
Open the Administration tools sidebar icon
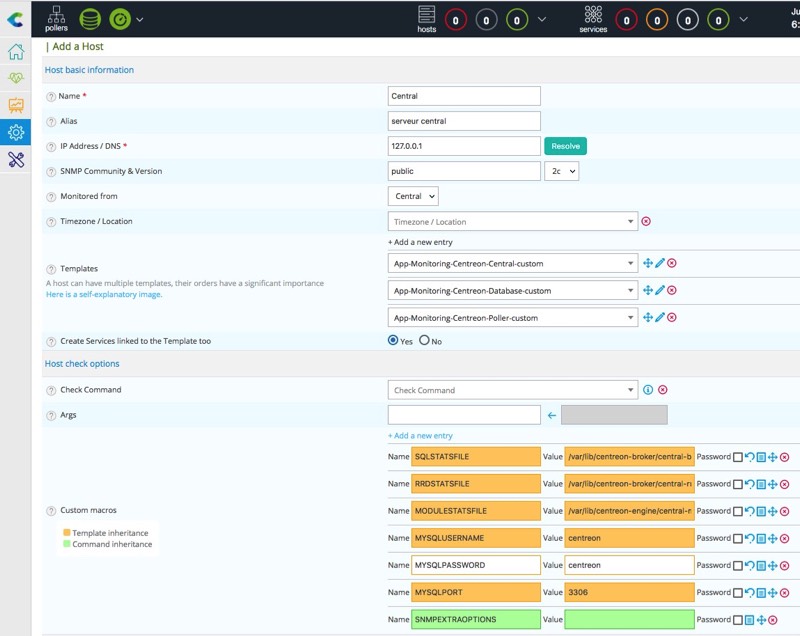click(16, 158)
